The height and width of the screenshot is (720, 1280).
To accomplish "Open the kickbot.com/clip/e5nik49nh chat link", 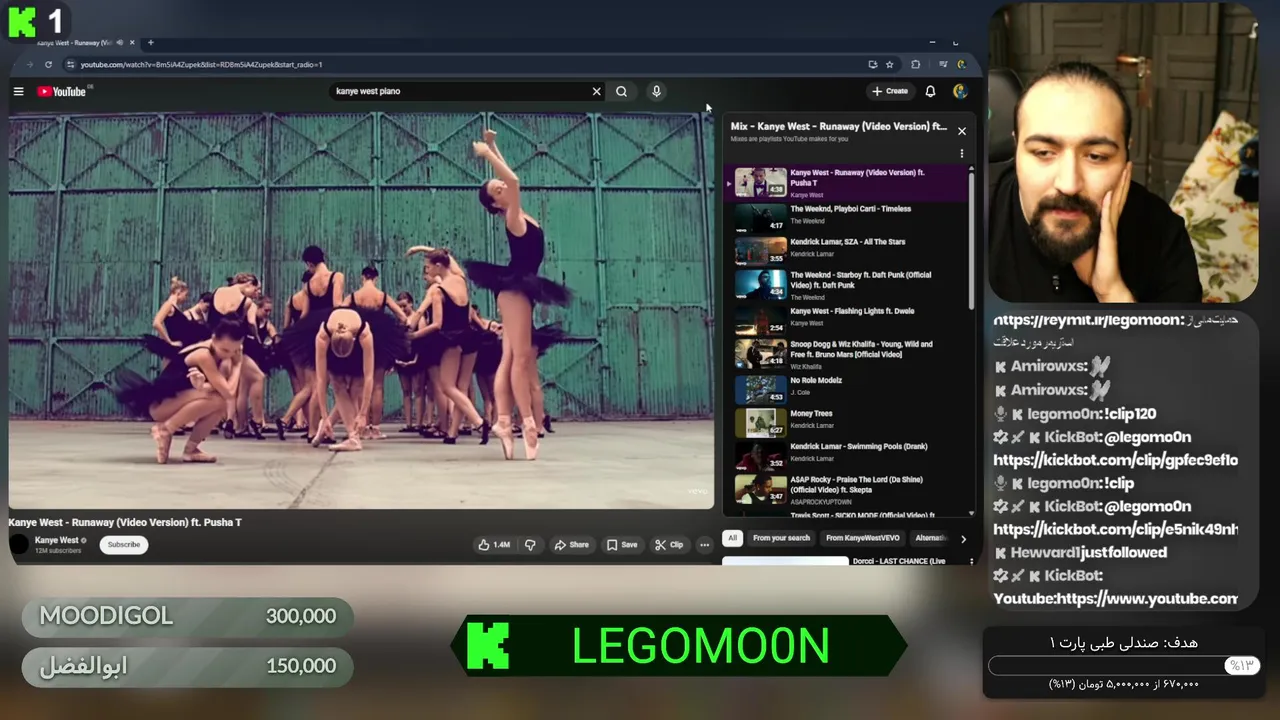I will pyautogui.click(x=1115, y=529).
